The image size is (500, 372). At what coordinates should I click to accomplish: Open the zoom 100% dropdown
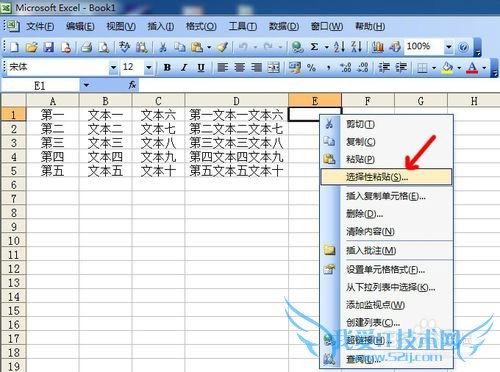449,47
